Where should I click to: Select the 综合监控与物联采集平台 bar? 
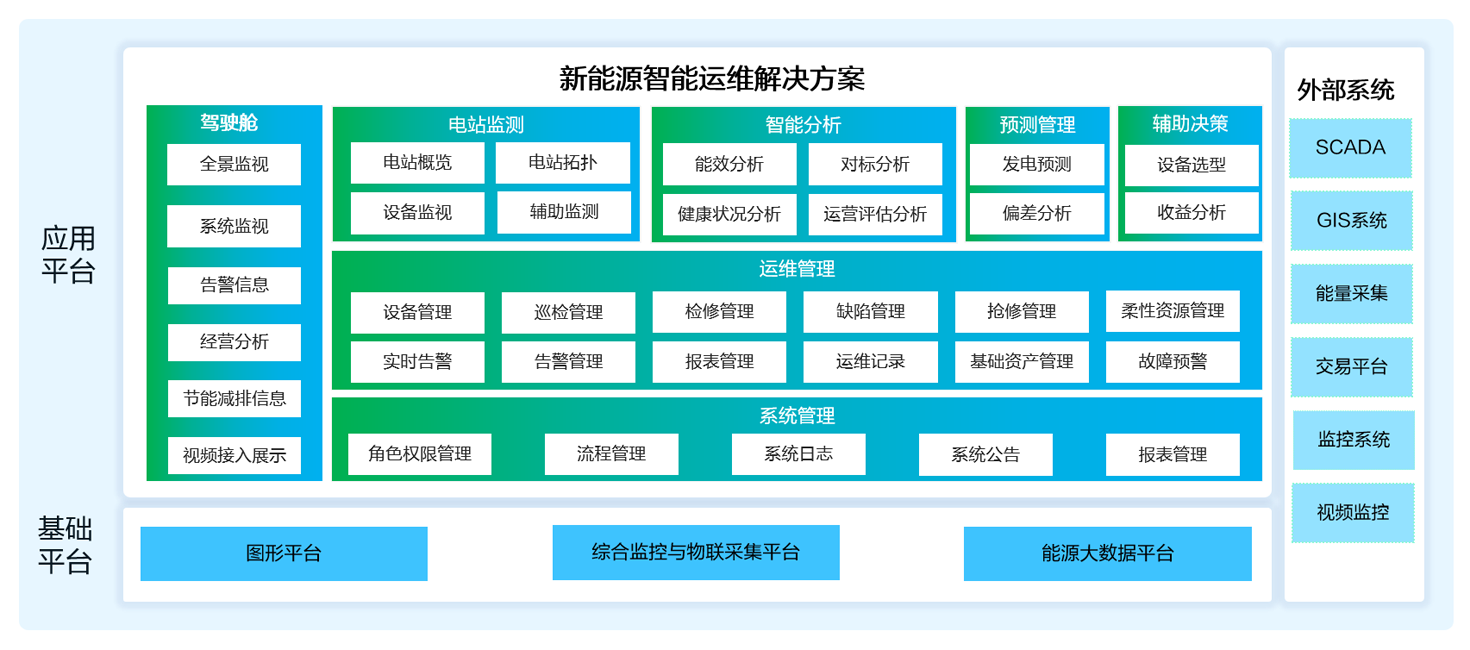pyautogui.click(x=695, y=553)
